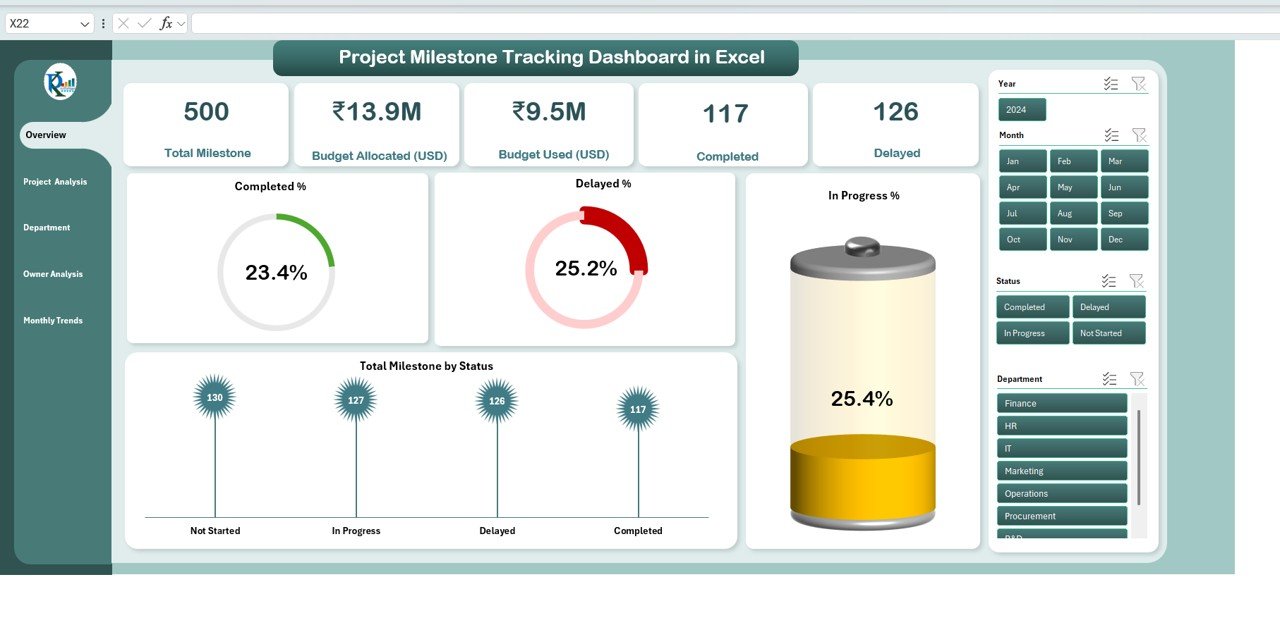Click inside the formula bar input
The width and height of the screenshot is (1280, 644).
click(x=700, y=23)
